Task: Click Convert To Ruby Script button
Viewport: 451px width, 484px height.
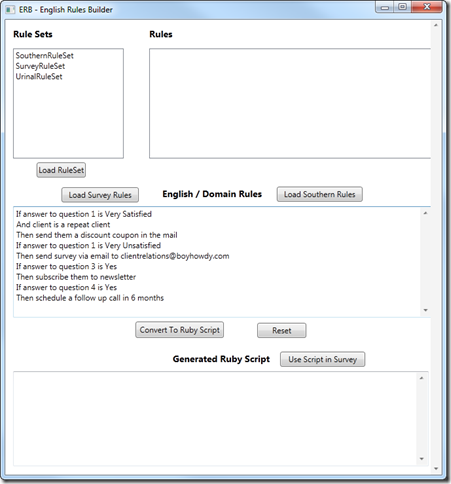Action: (180, 330)
